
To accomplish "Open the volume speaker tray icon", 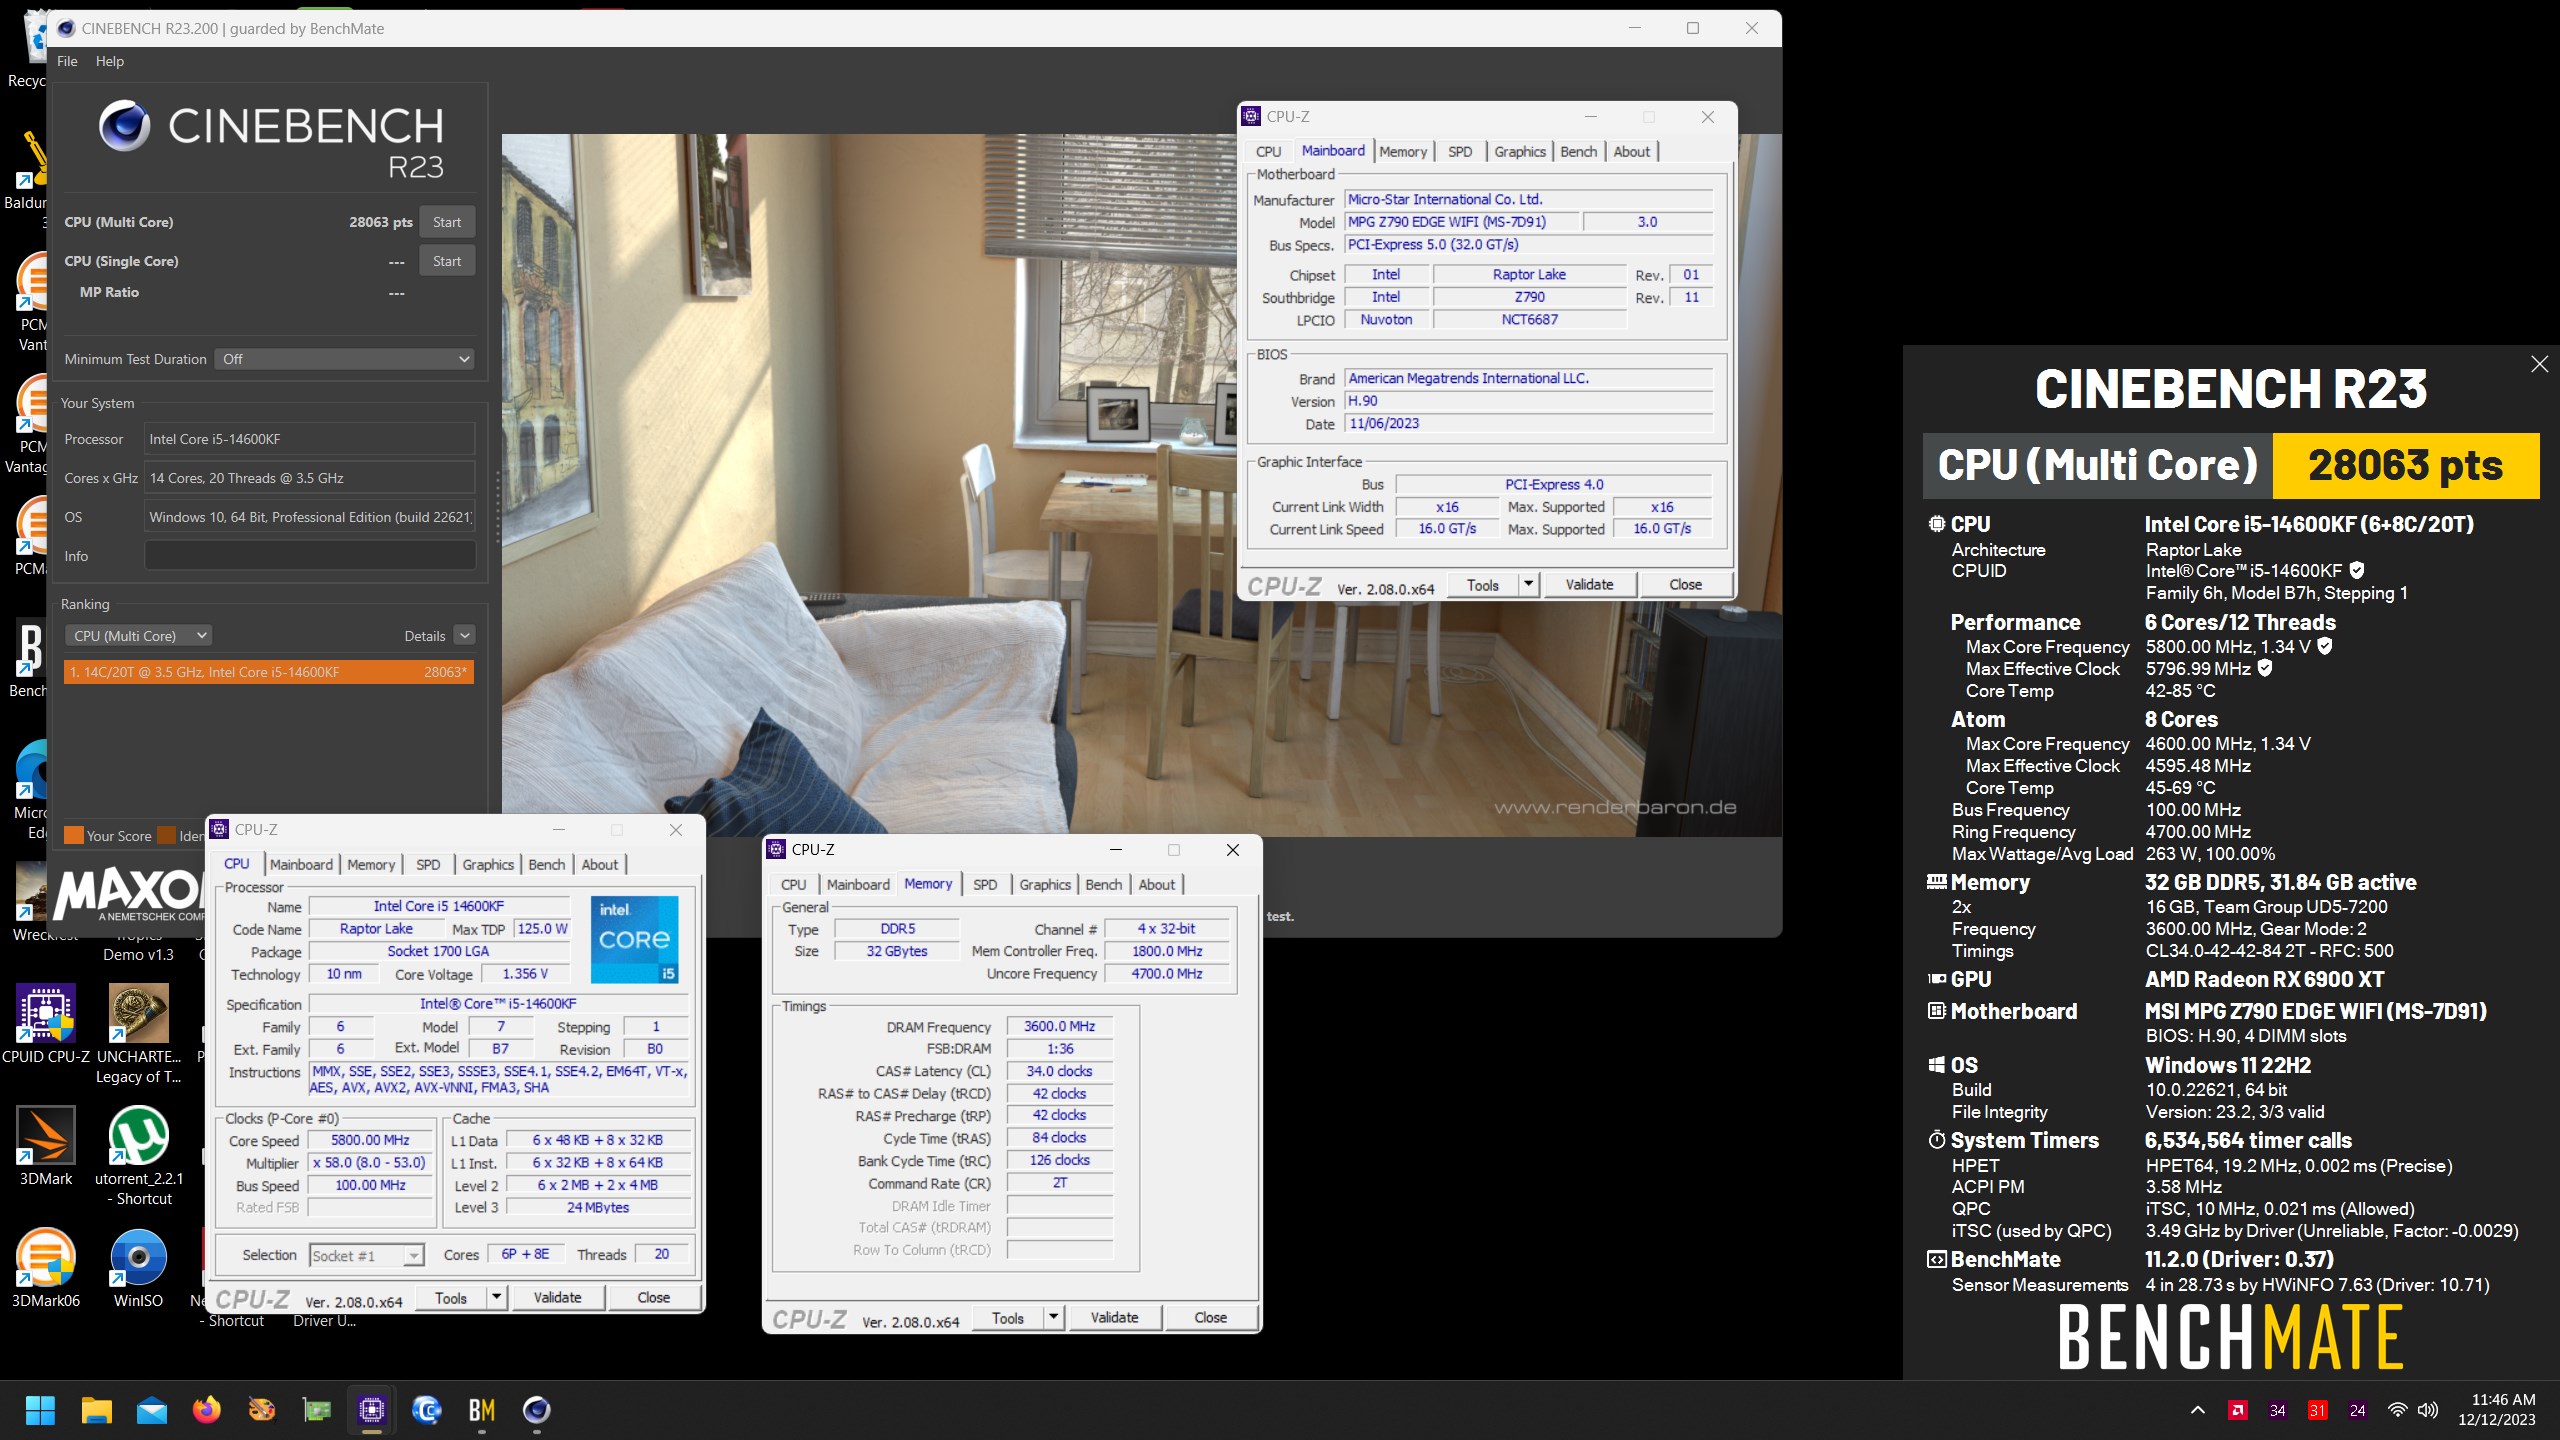I will pyautogui.click(x=2427, y=1410).
